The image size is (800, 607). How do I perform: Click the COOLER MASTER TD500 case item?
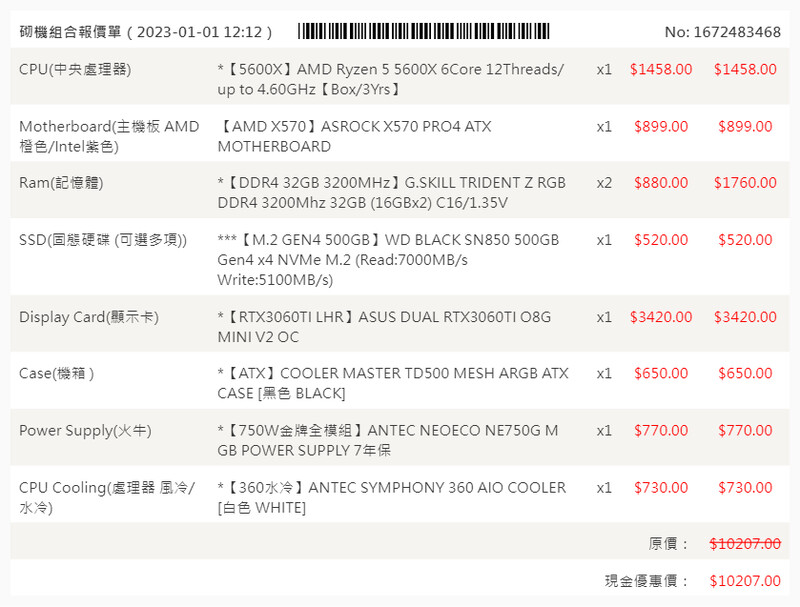pos(392,383)
